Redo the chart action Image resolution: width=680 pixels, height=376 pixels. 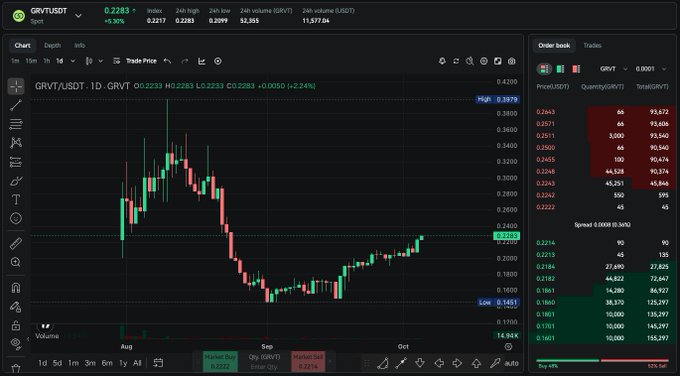(185, 61)
